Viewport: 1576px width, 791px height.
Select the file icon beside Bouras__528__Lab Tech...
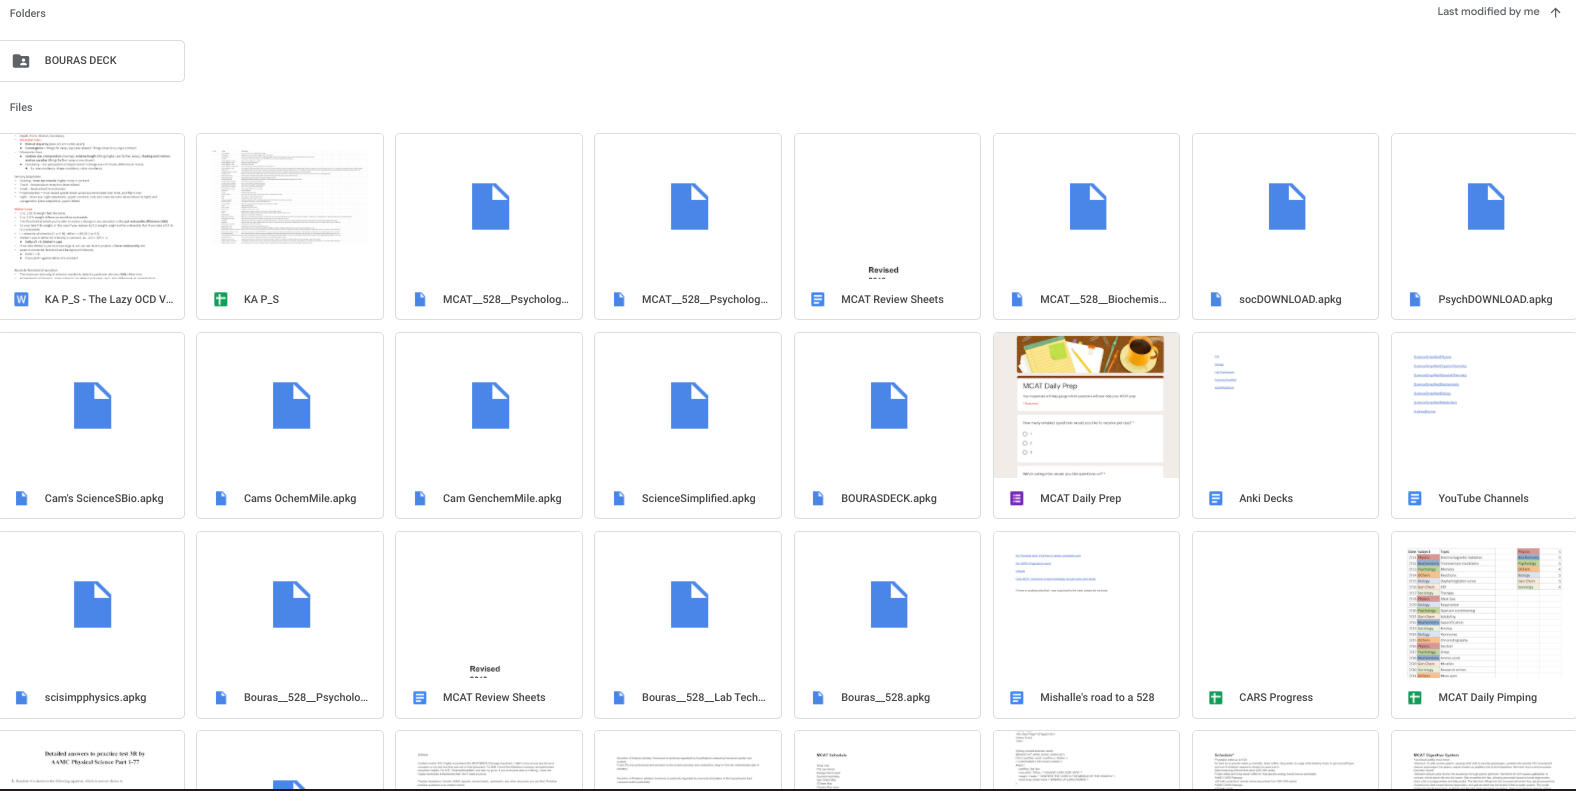pos(619,697)
